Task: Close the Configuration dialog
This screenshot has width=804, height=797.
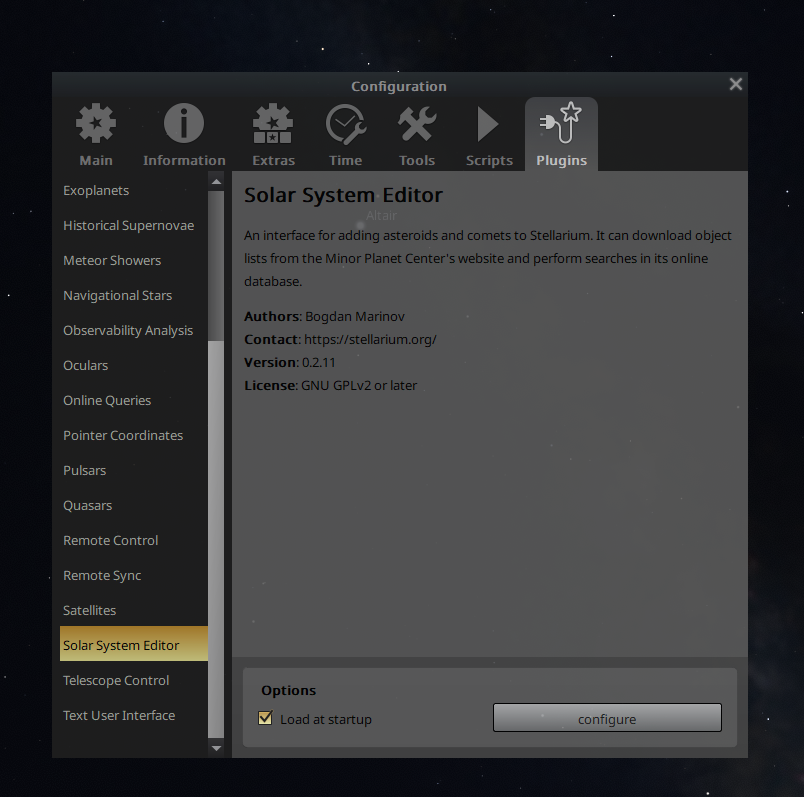Action: (x=736, y=84)
